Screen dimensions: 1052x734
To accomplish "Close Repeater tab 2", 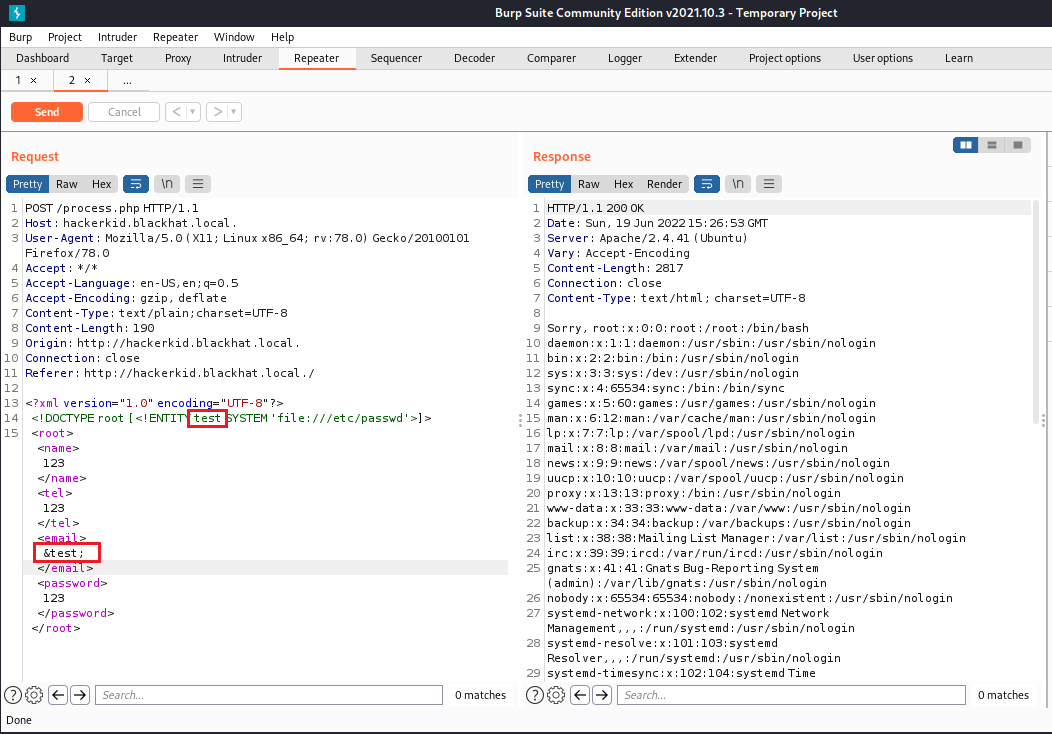I will [87, 81].
